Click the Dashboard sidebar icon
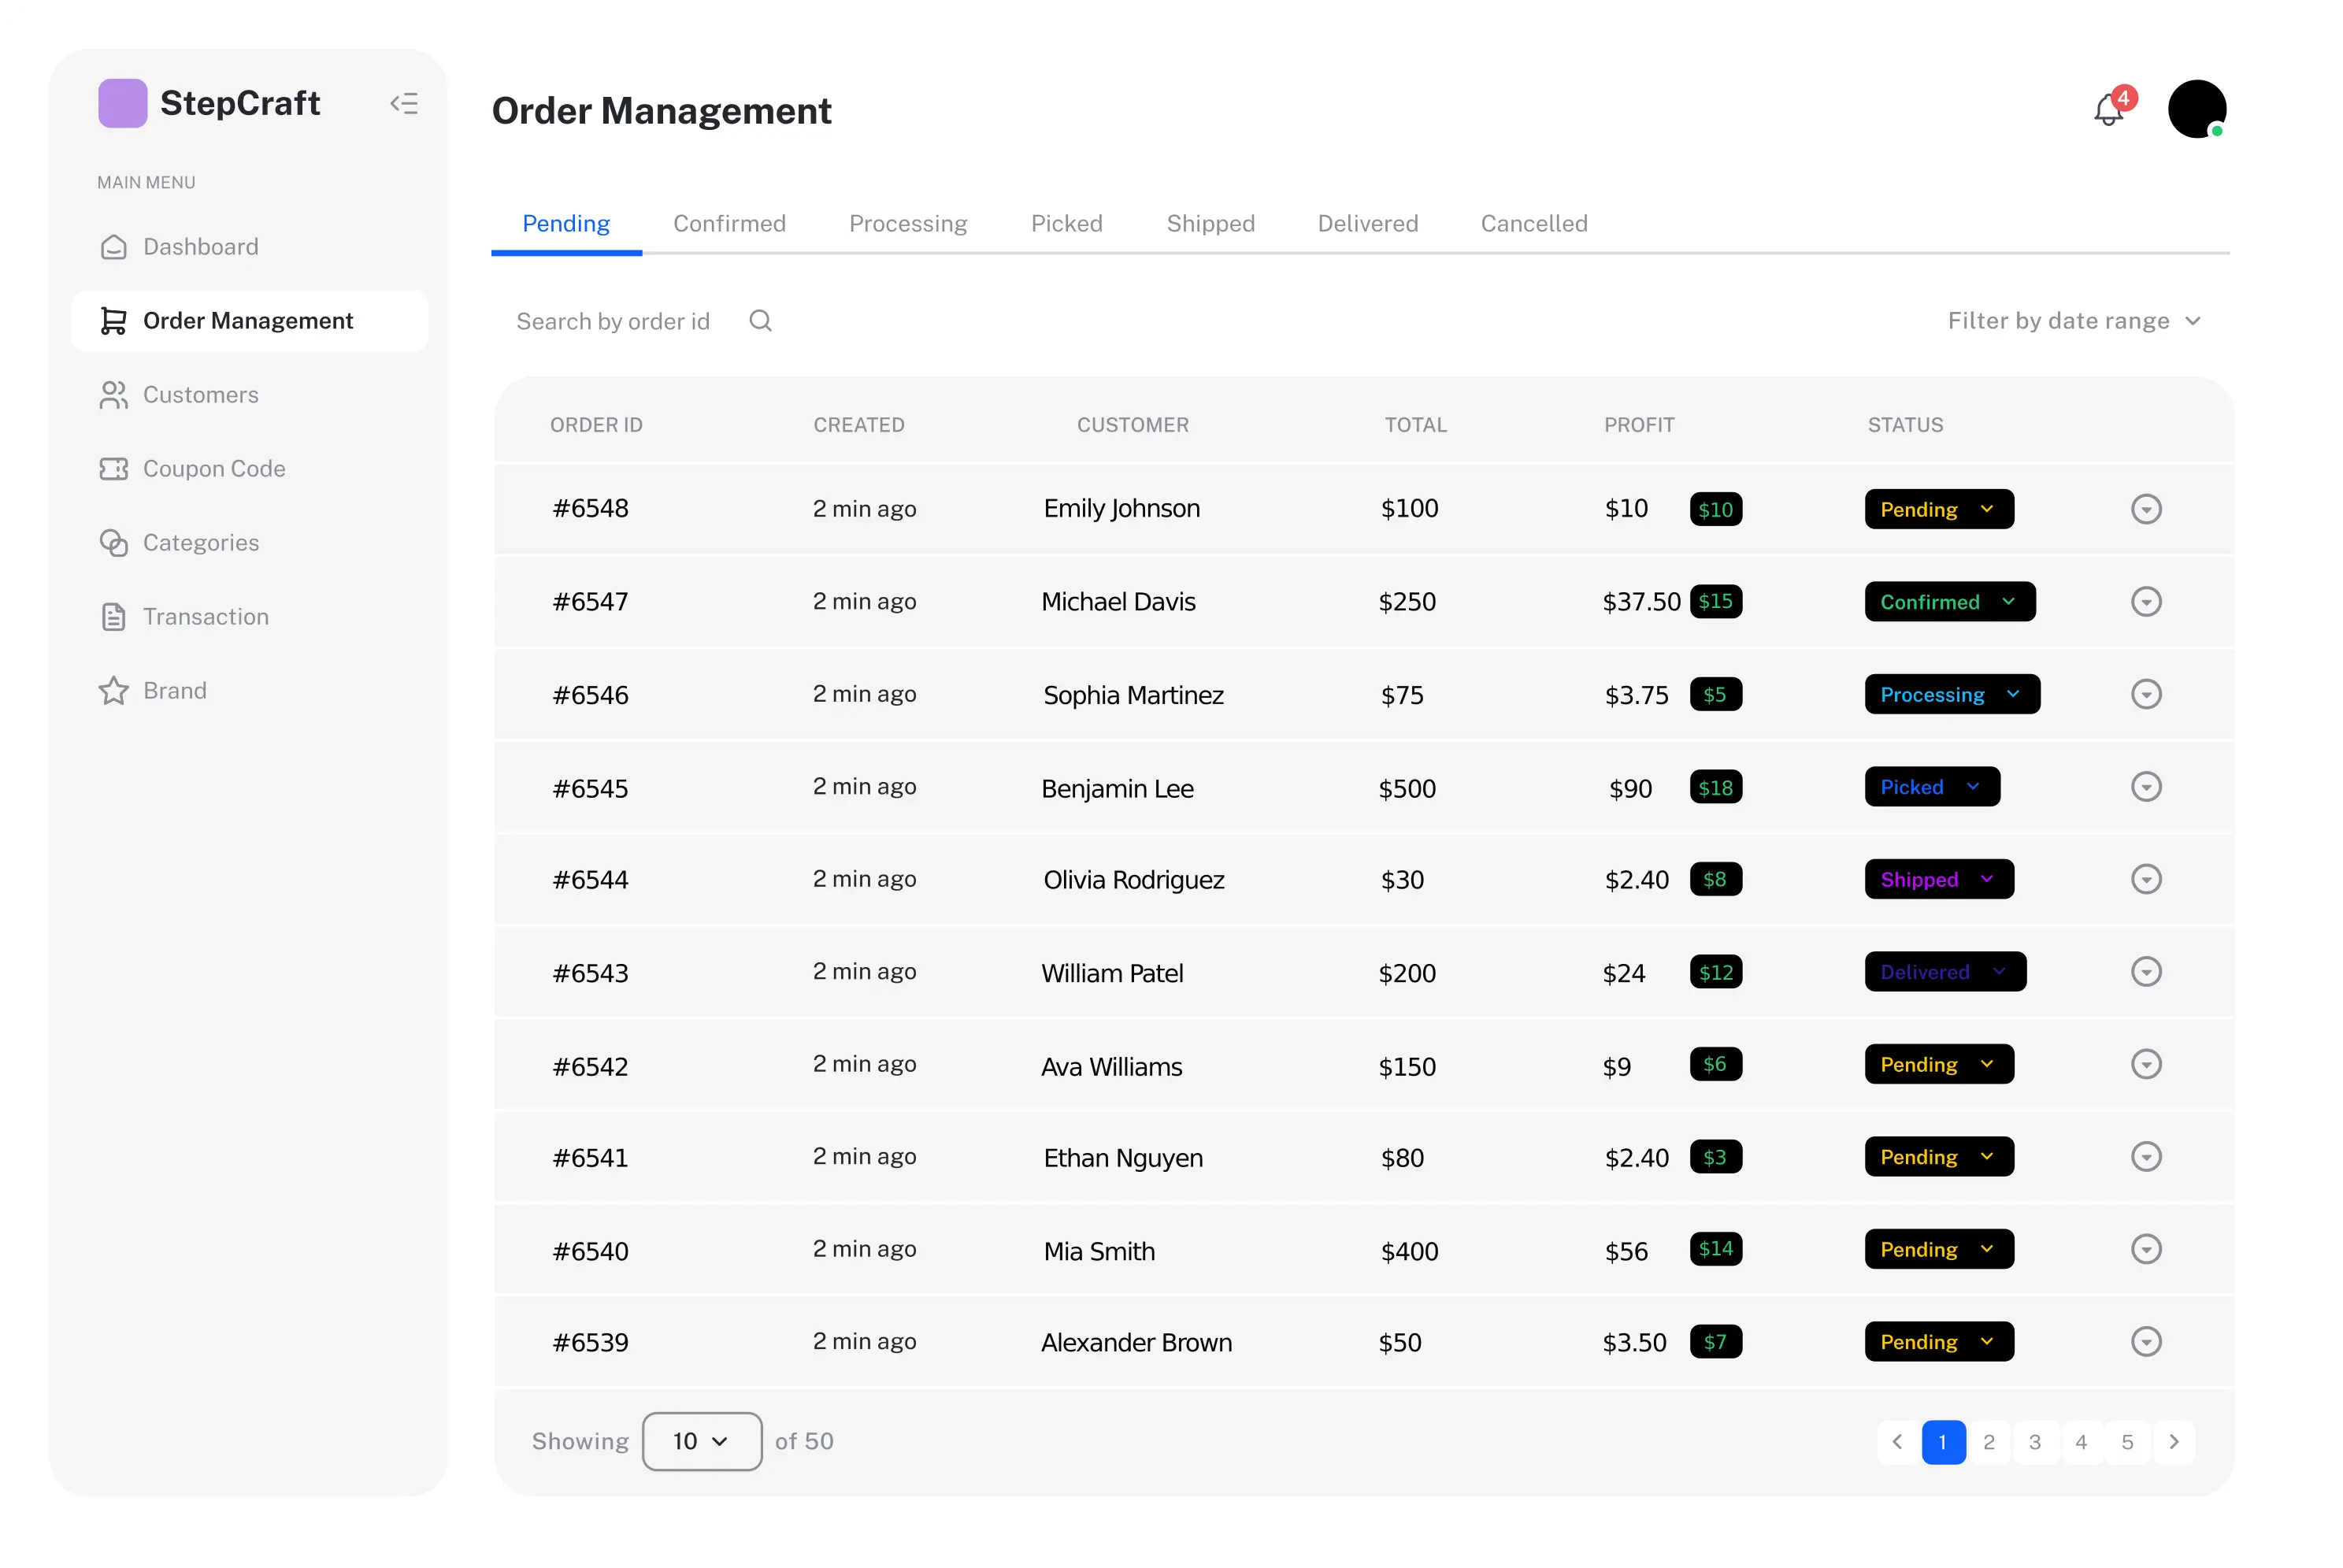Screen dimensions: 2343x1568 point(112,247)
